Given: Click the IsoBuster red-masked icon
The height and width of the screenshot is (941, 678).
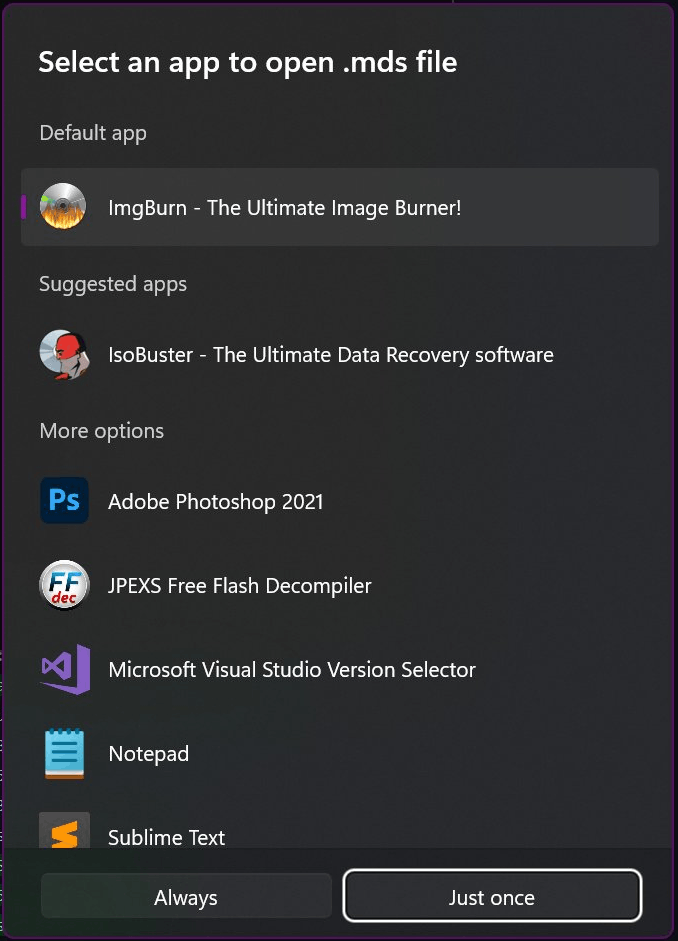Looking at the screenshot, I should (x=64, y=354).
